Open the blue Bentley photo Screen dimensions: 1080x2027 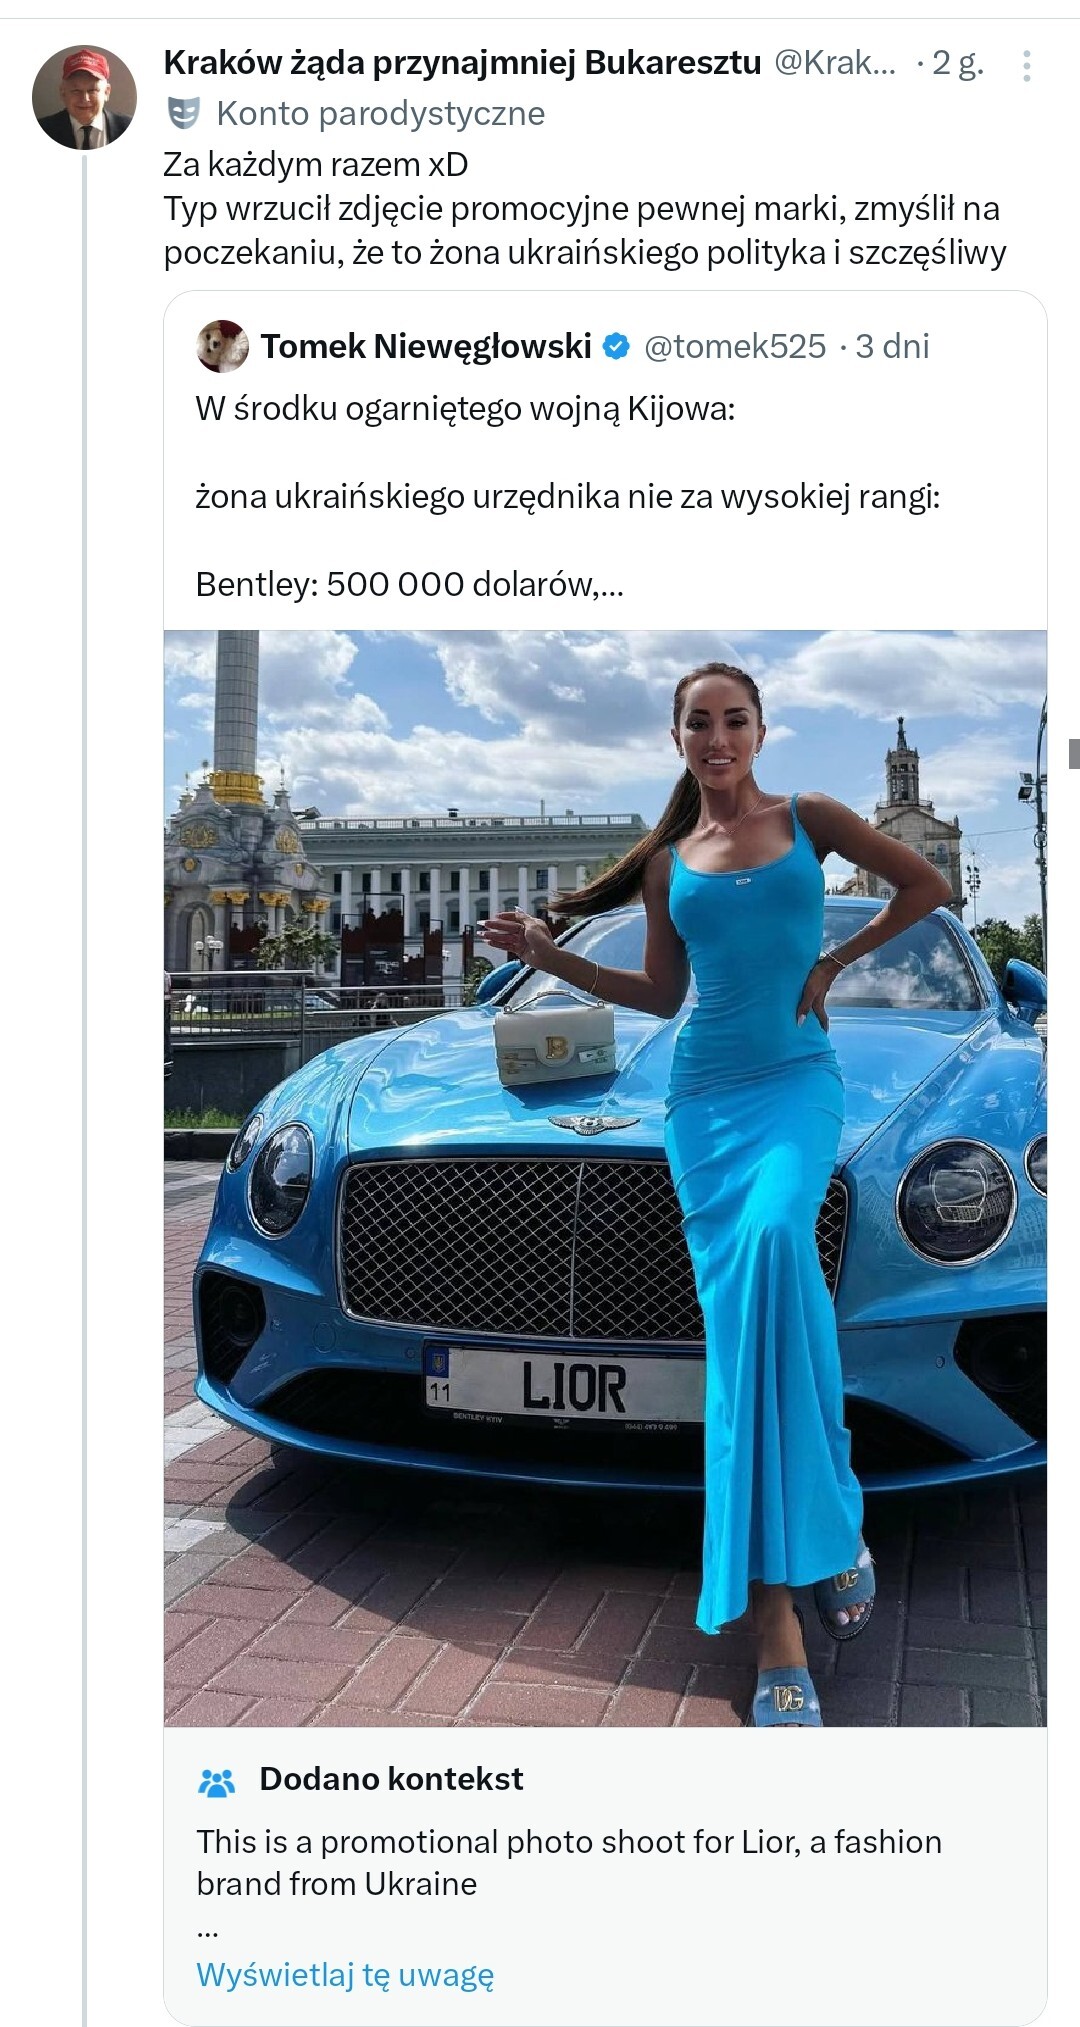tap(605, 1178)
